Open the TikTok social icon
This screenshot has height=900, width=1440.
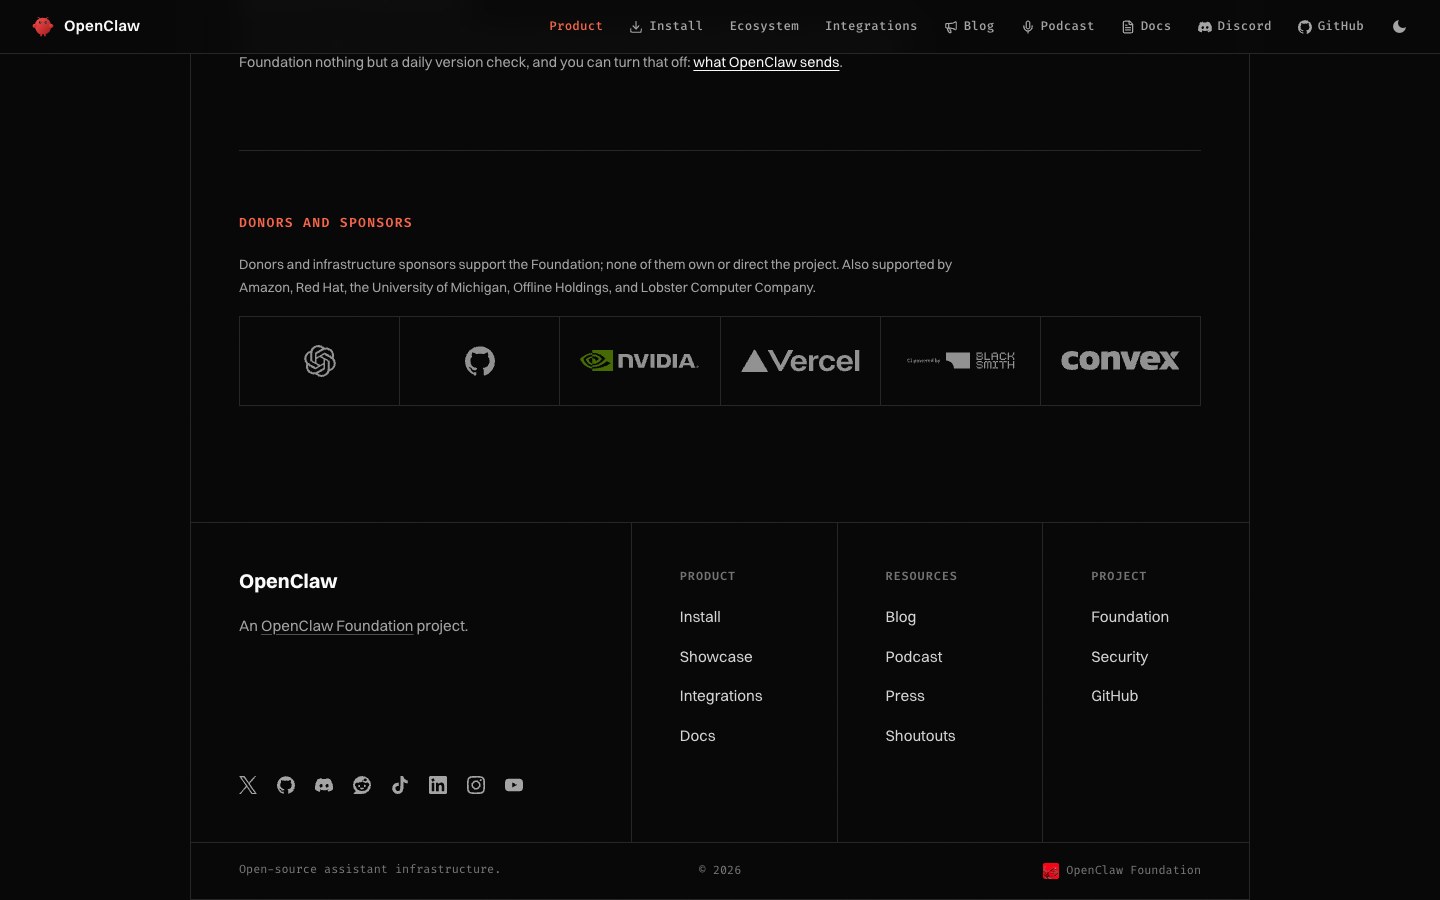click(x=400, y=785)
